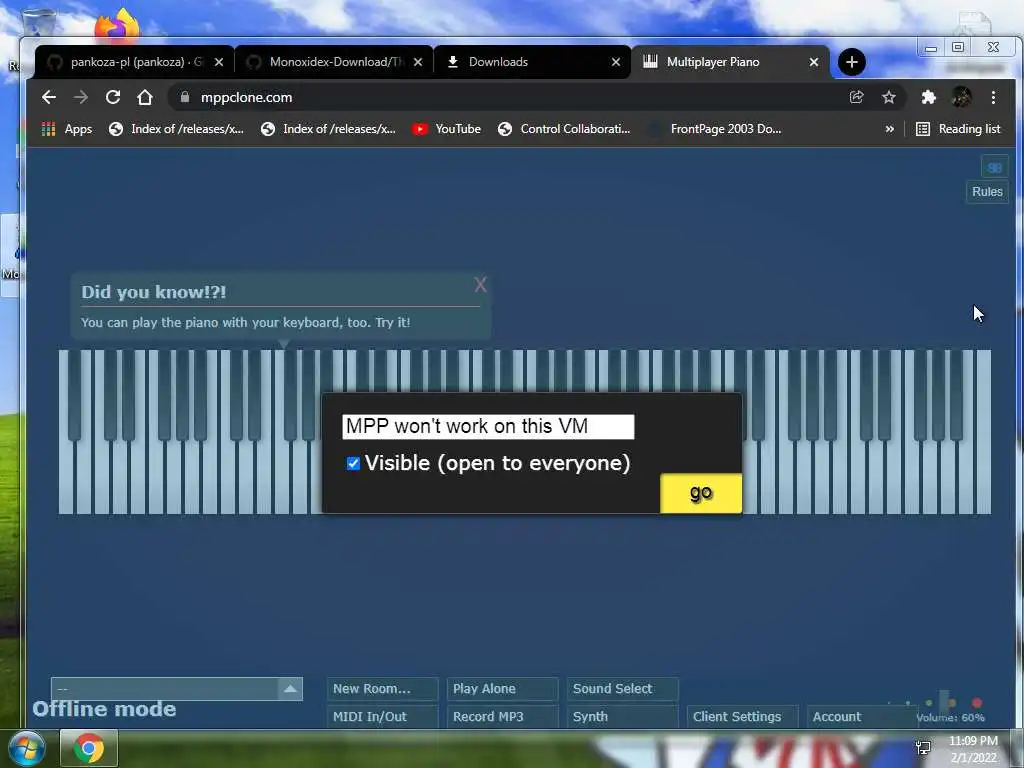Image resolution: width=1024 pixels, height=768 pixels.
Task: Expand hidden bookmarks with the chevron
Action: click(889, 129)
